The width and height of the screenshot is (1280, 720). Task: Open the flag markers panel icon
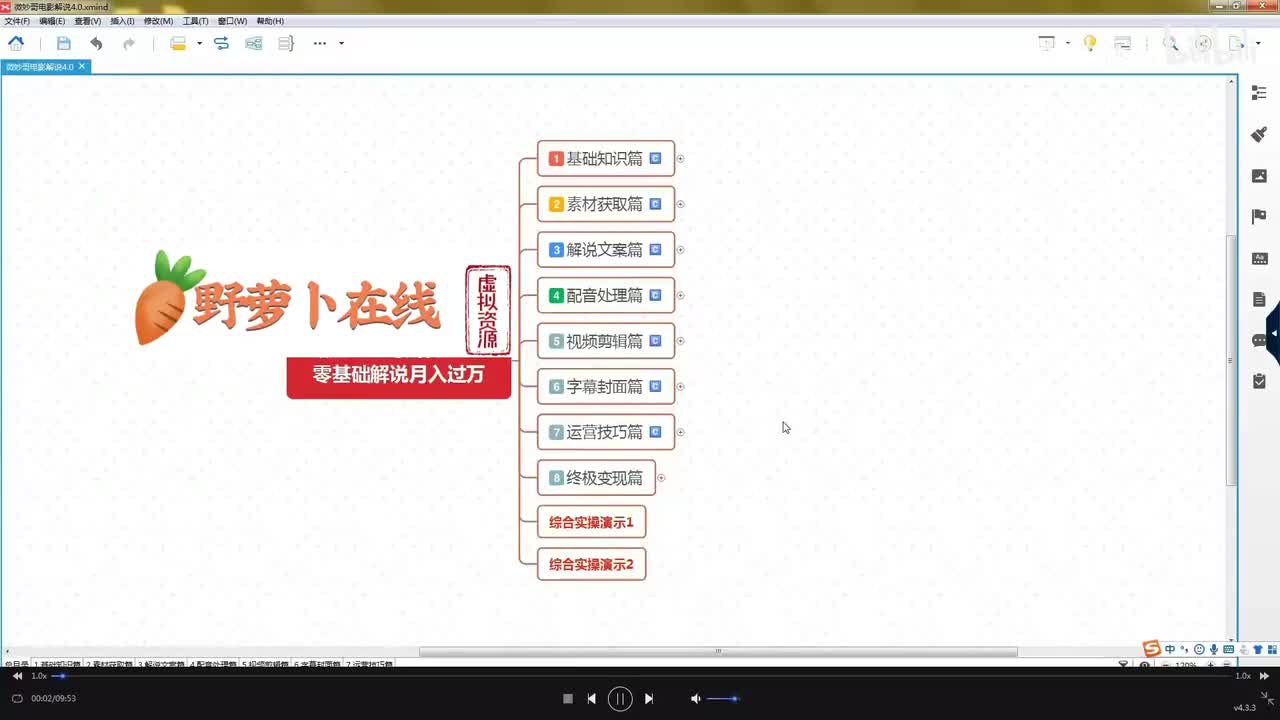point(1259,216)
